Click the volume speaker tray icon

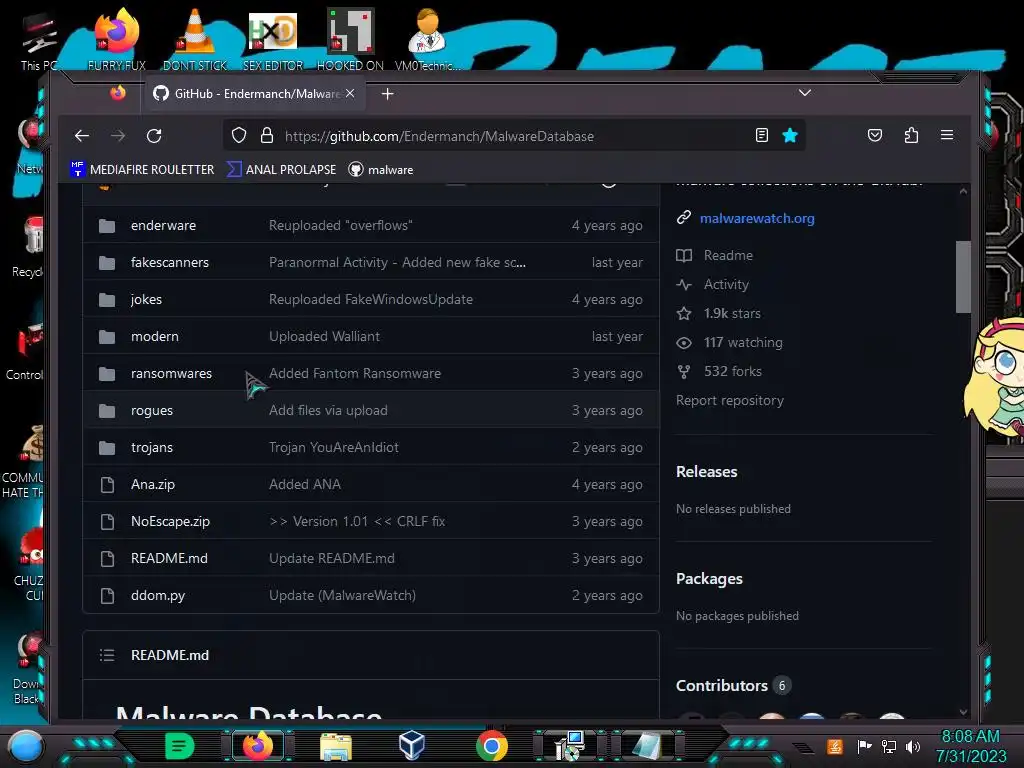pyautogui.click(x=913, y=746)
